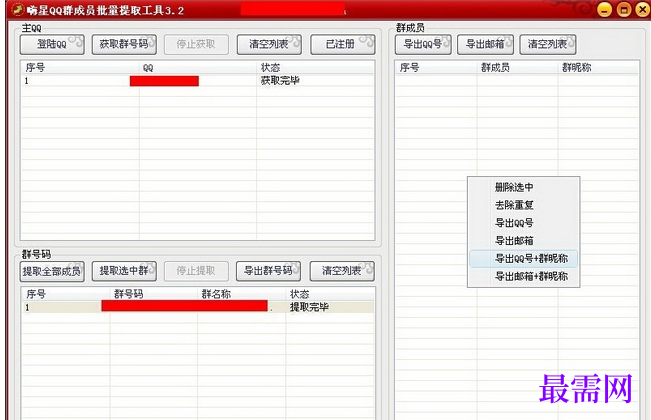Choose 导出QQ号 from the context menu
651x420 pixels.
[x=523, y=223]
